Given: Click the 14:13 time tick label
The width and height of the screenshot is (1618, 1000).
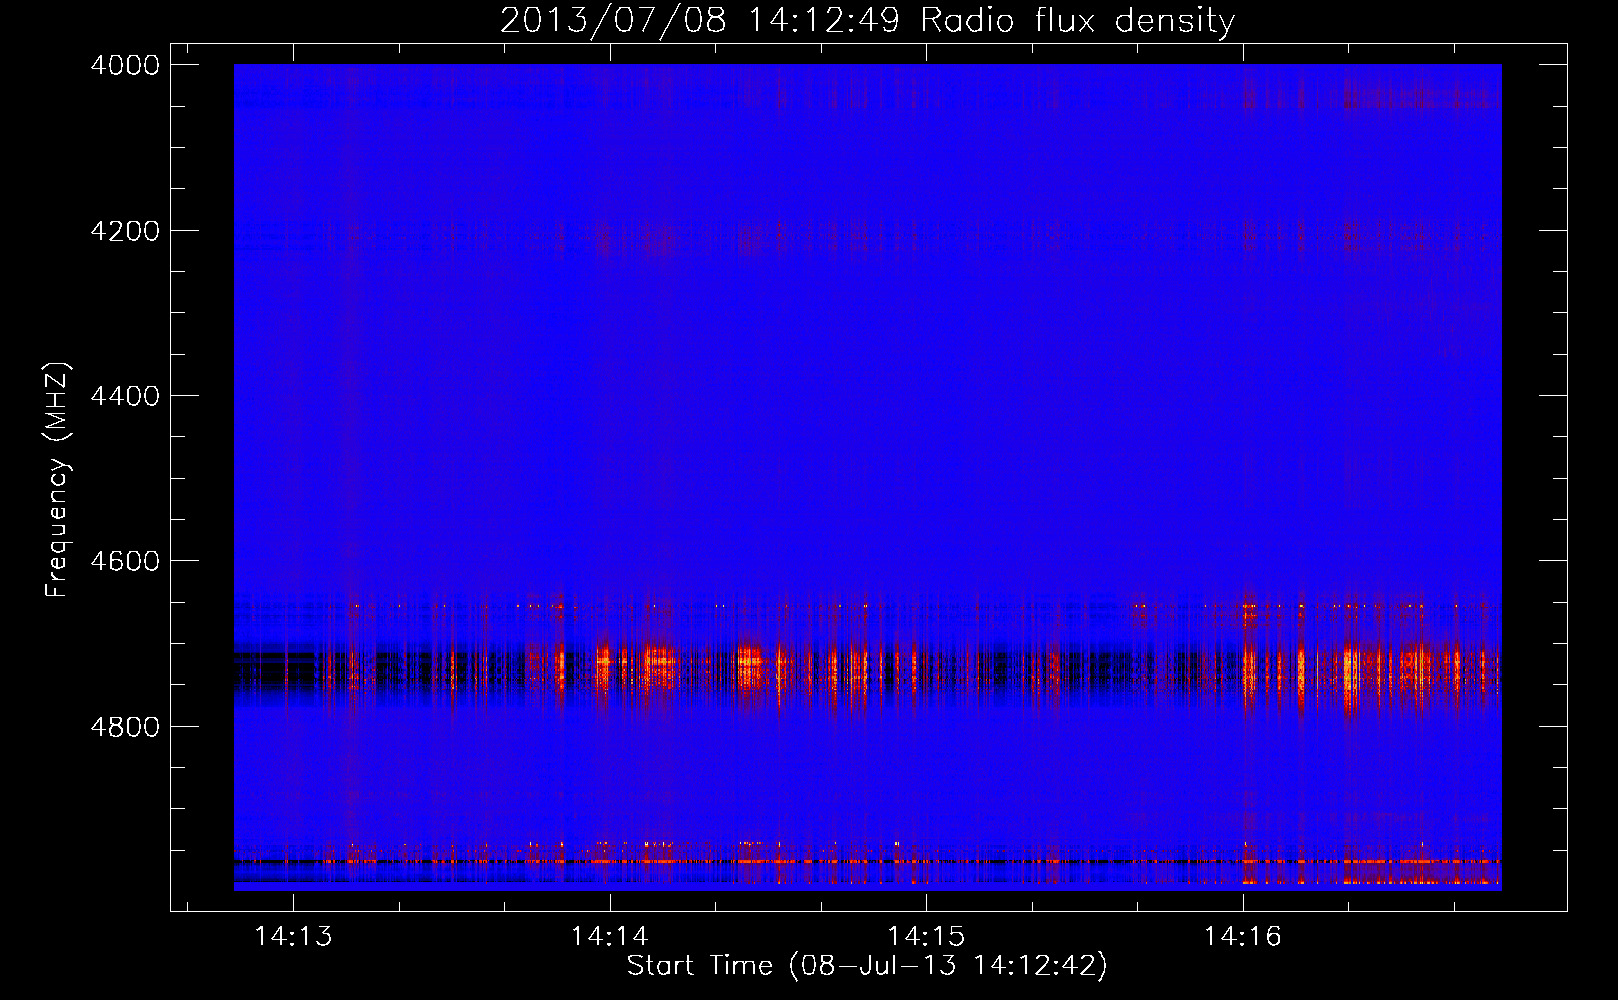Looking at the screenshot, I should 293,936.
